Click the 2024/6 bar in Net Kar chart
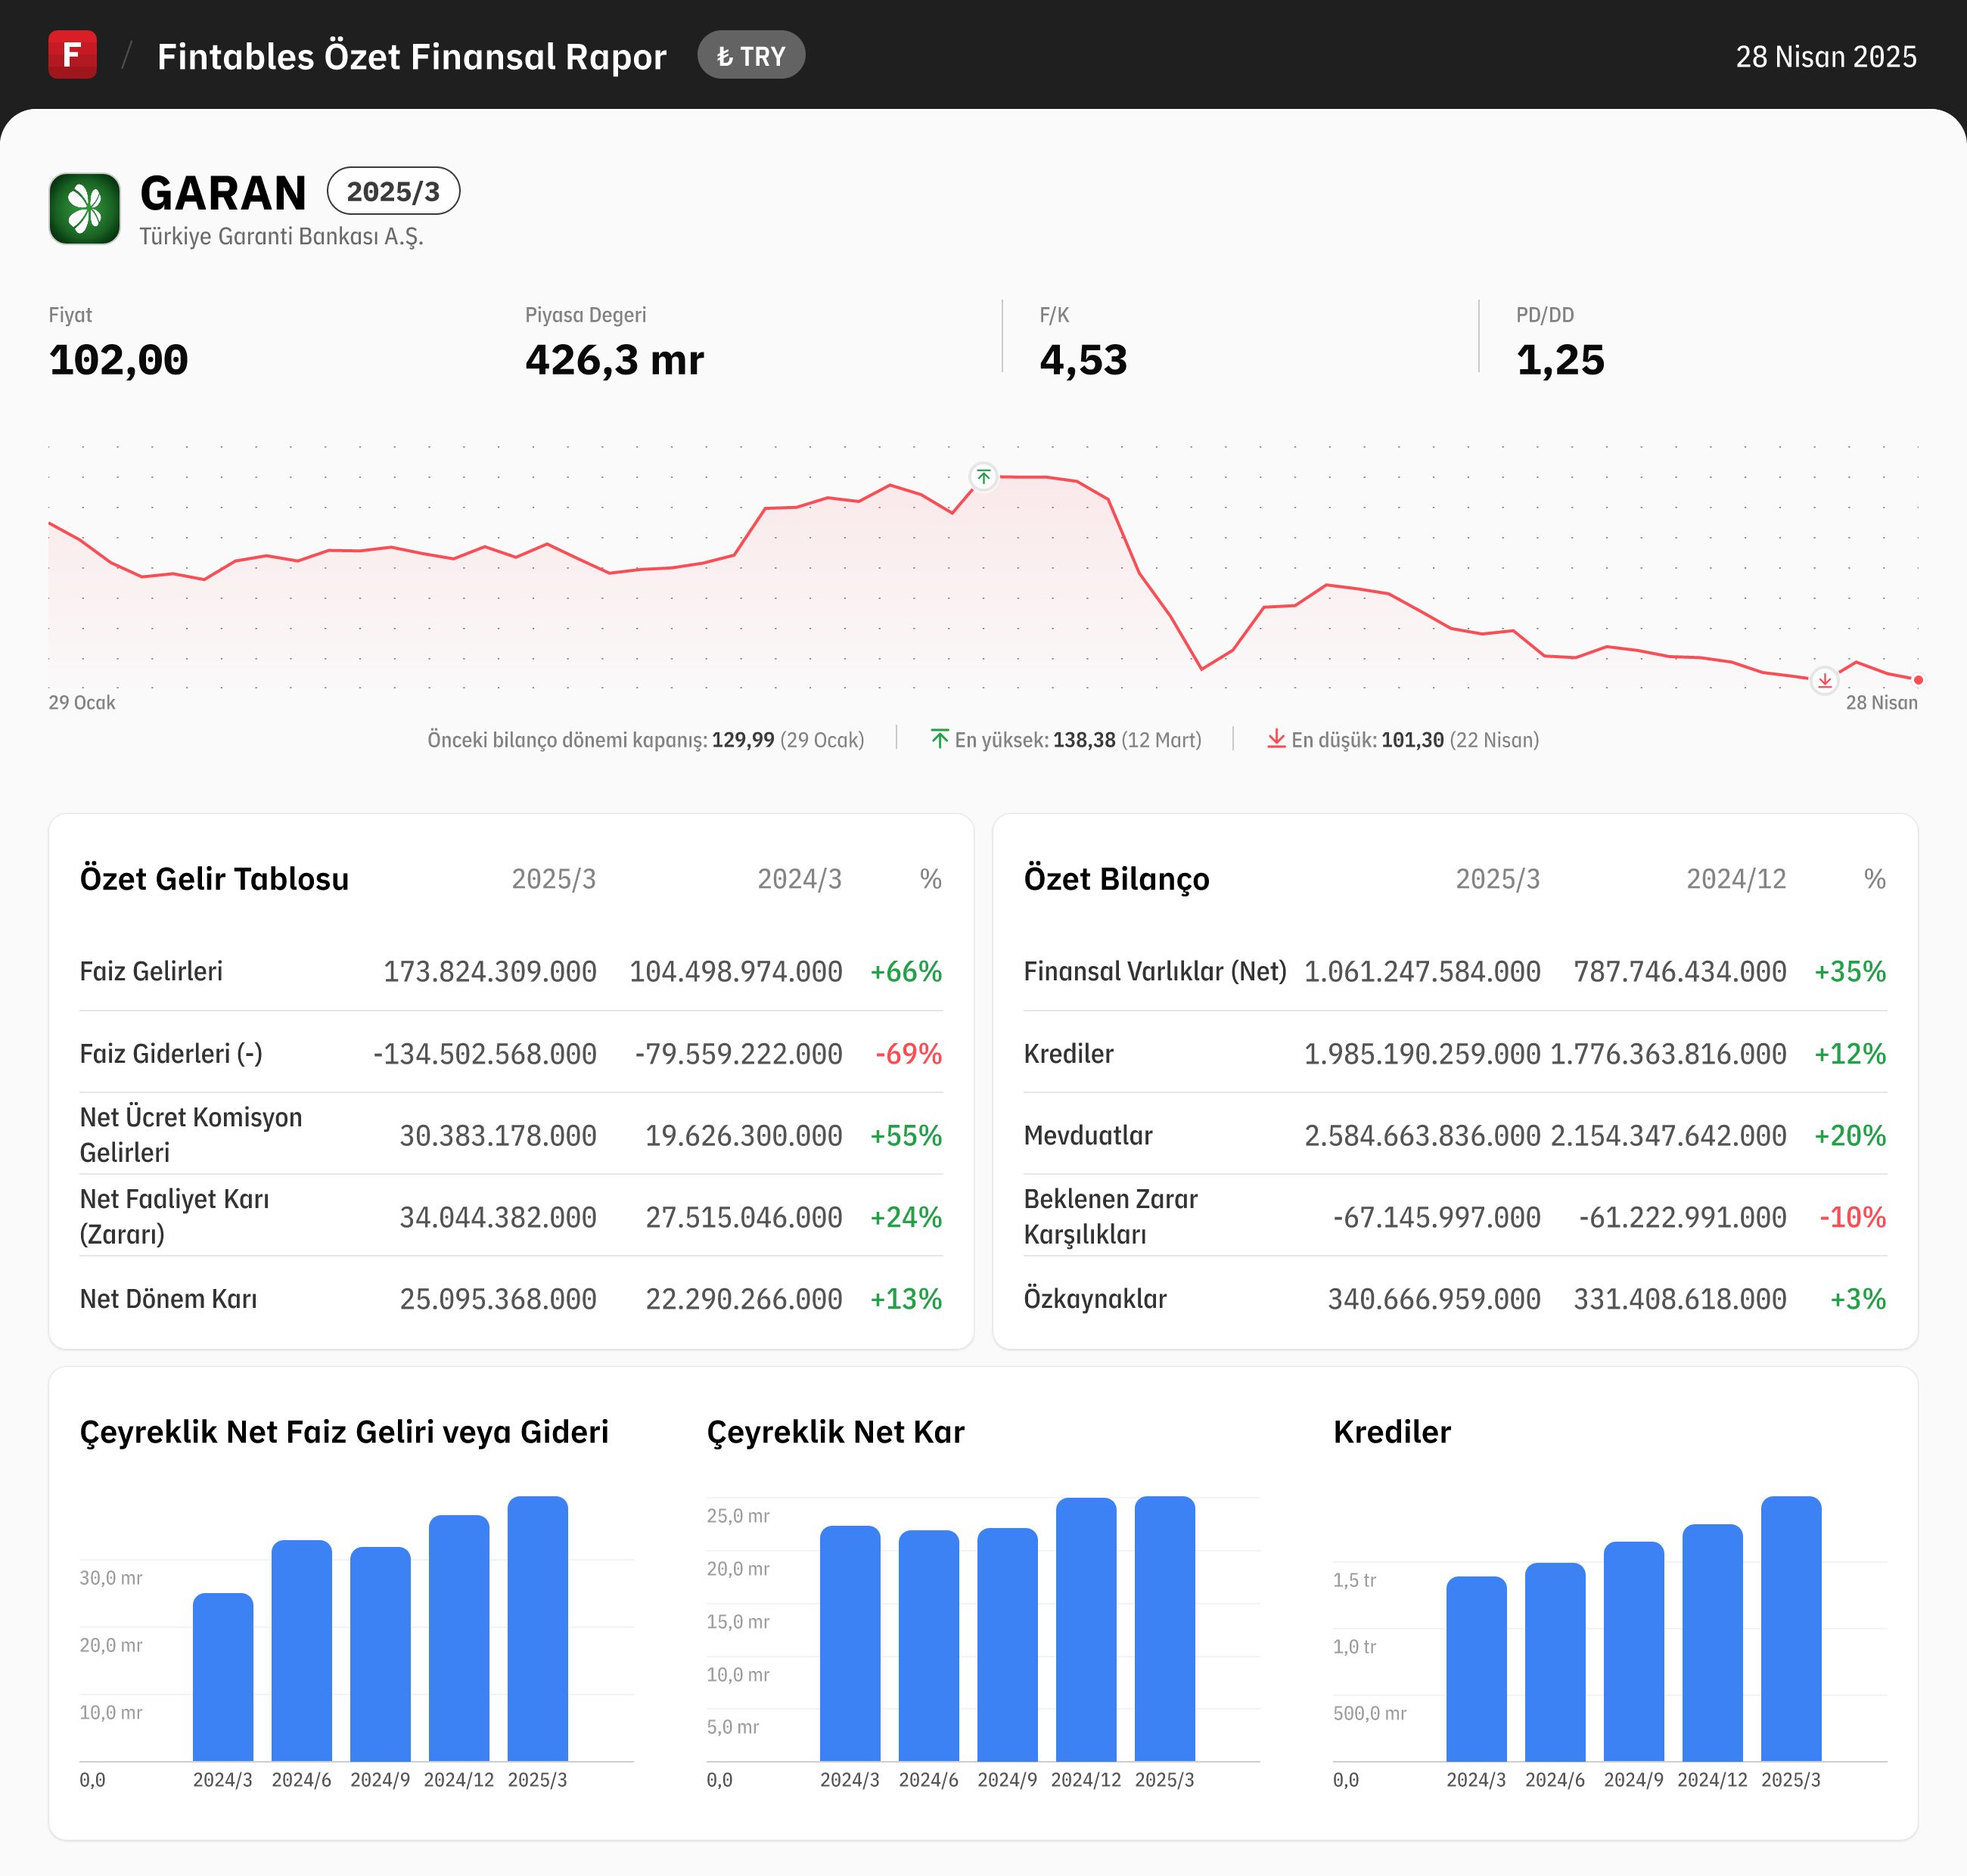 point(928,1646)
